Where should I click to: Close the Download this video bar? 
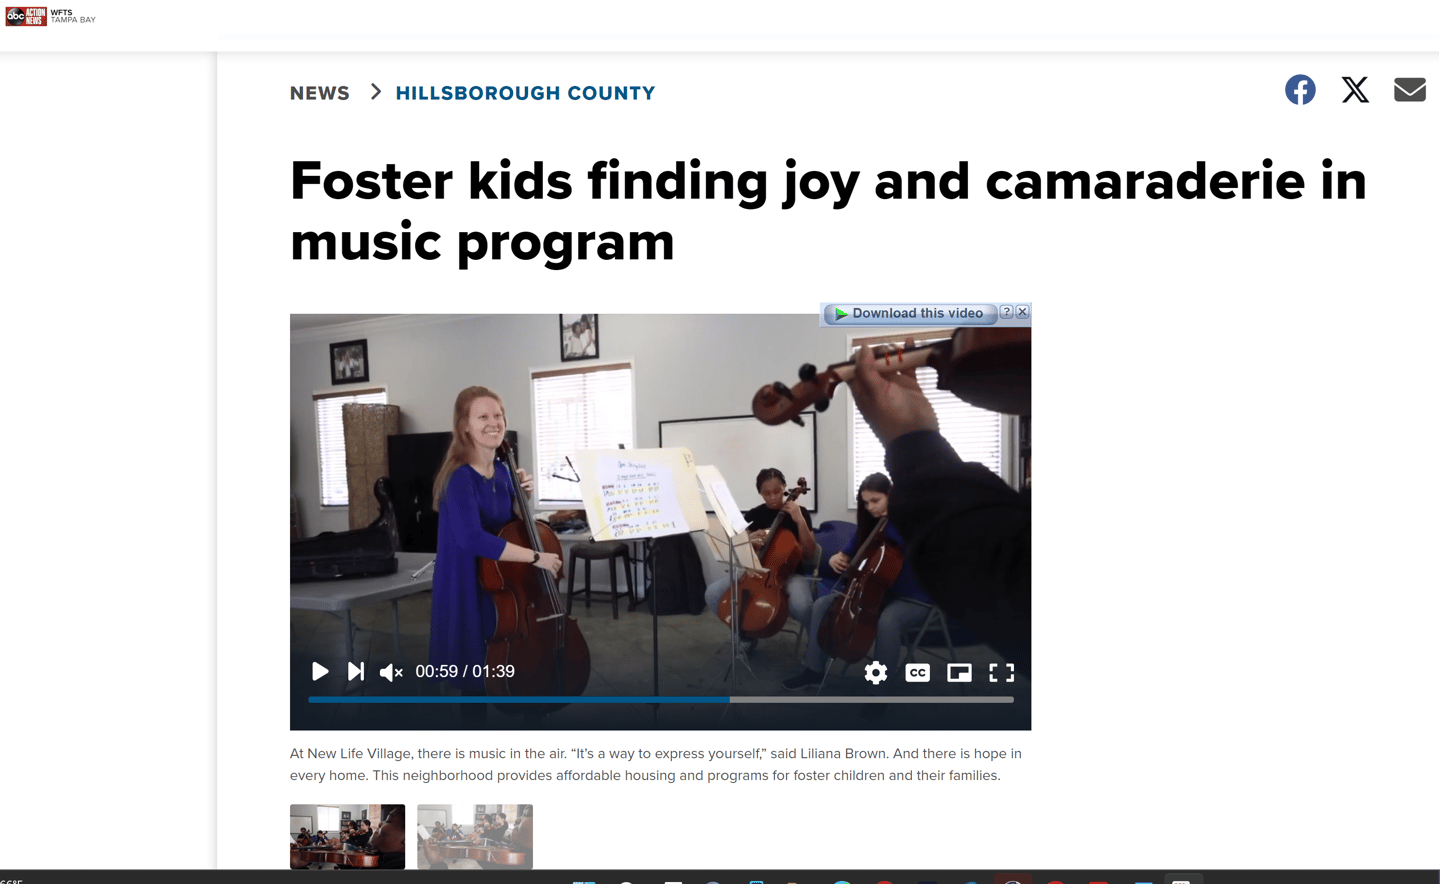coord(1022,312)
